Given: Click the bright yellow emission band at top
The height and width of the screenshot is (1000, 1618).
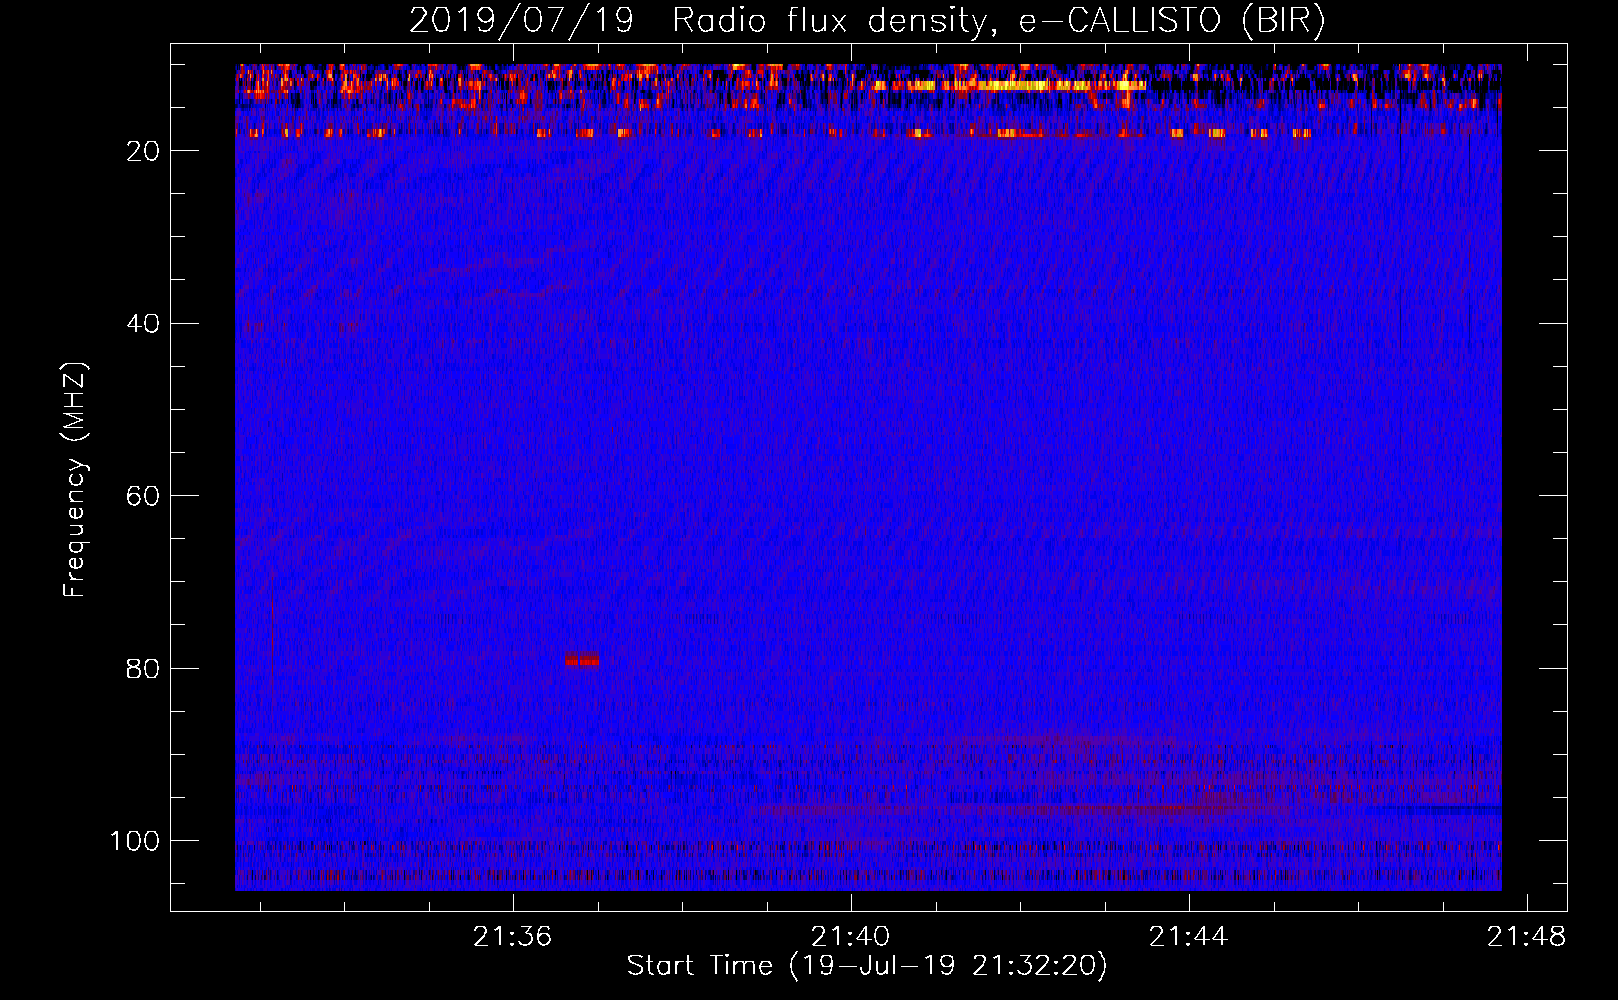Looking at the screenshot, I should tap(1008, 86).
